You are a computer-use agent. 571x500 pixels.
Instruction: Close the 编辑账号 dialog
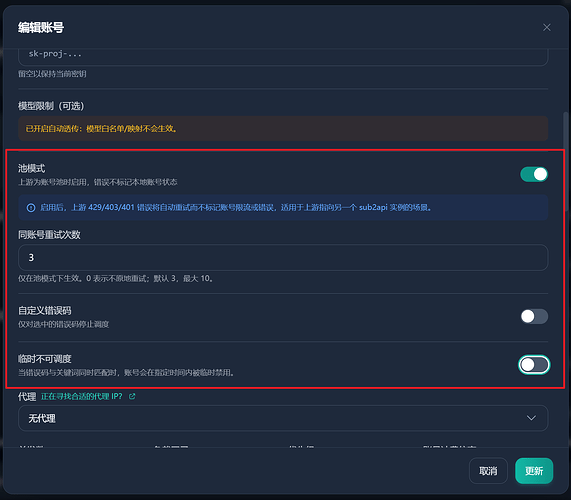point(546,28)
